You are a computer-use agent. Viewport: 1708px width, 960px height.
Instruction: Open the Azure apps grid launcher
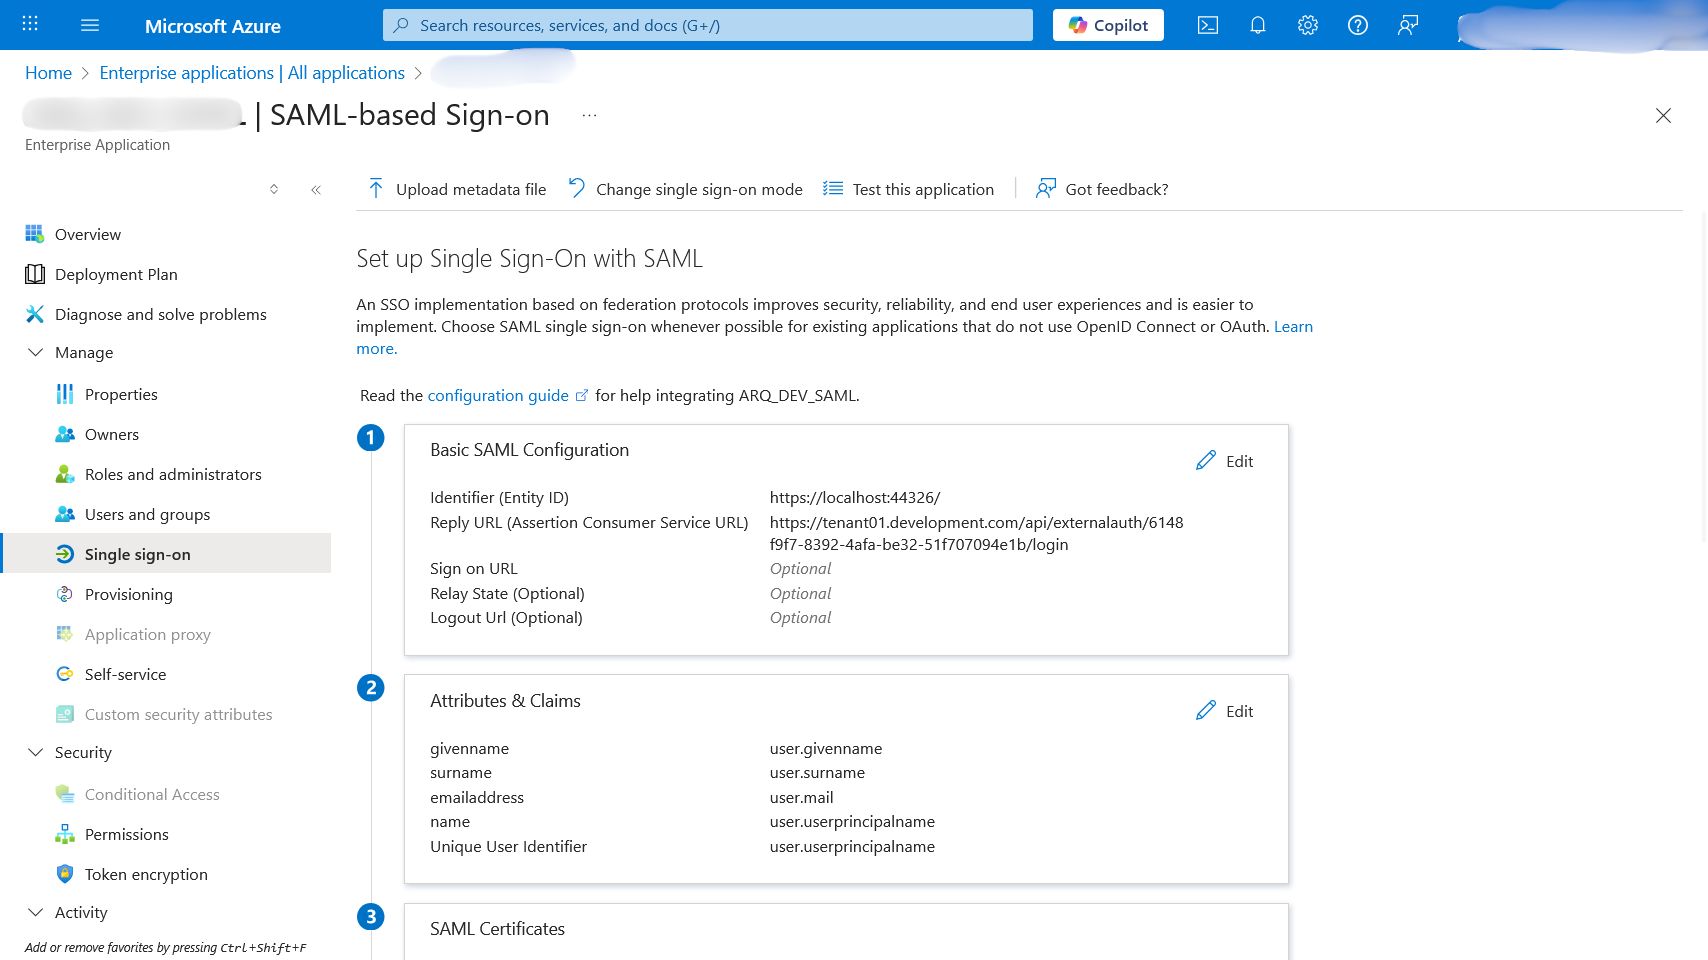point(30,25)
